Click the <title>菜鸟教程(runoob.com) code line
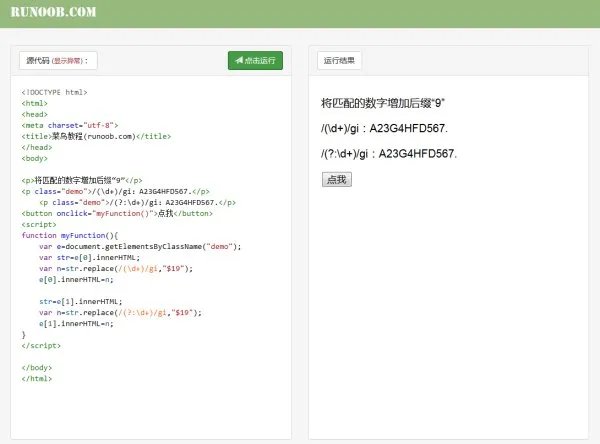Viewport: 600px width, 444px height. pos(96,136)
